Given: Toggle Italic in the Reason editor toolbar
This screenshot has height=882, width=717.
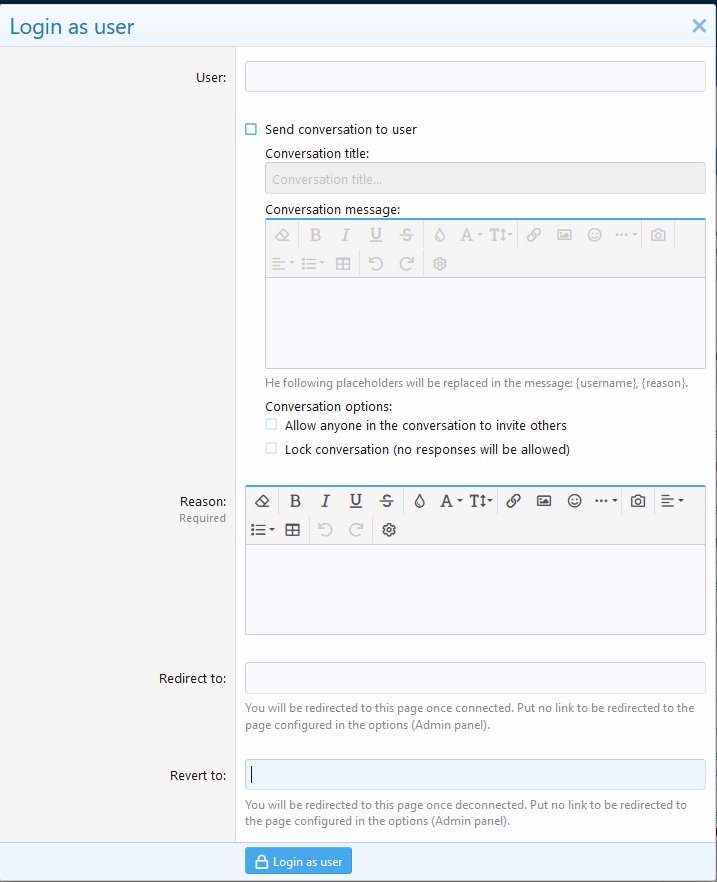Looking at the screenshot, I should pos(325,501).
